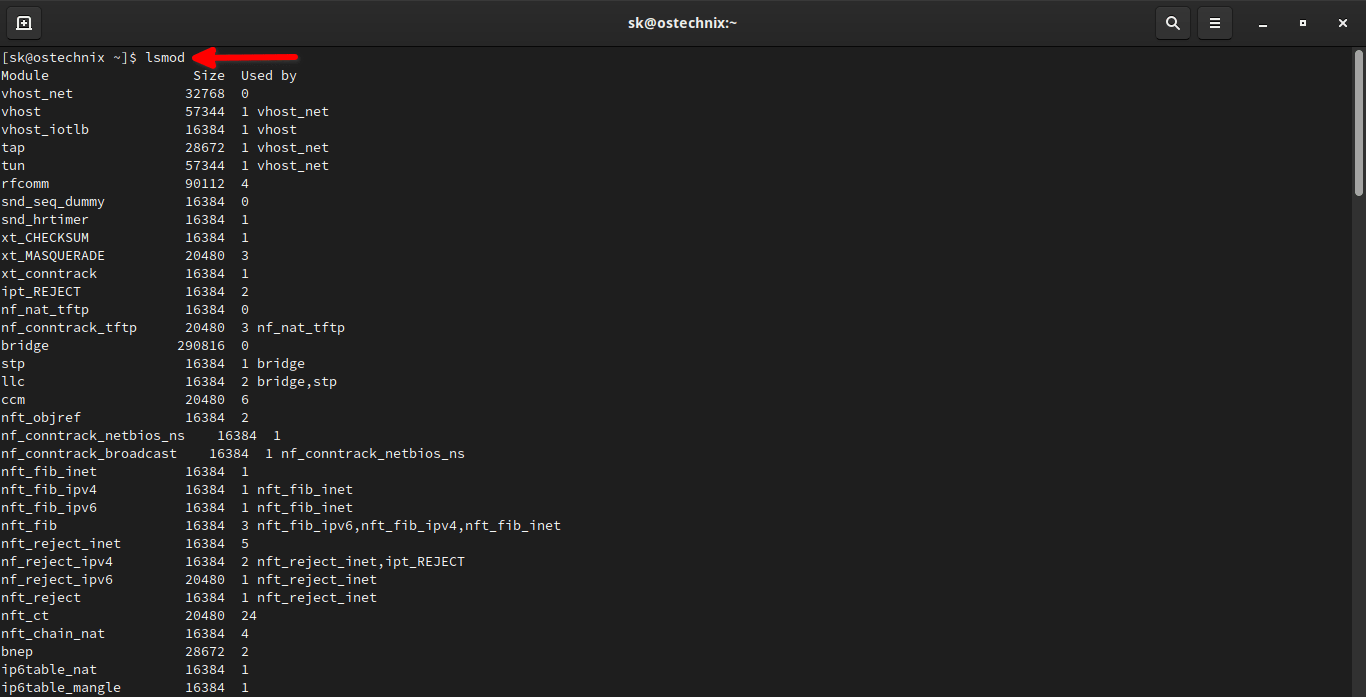The image size is (1366, 697).
Task: Click the sk@ostechnix:~ window title
Action: [x=682, y=22]
